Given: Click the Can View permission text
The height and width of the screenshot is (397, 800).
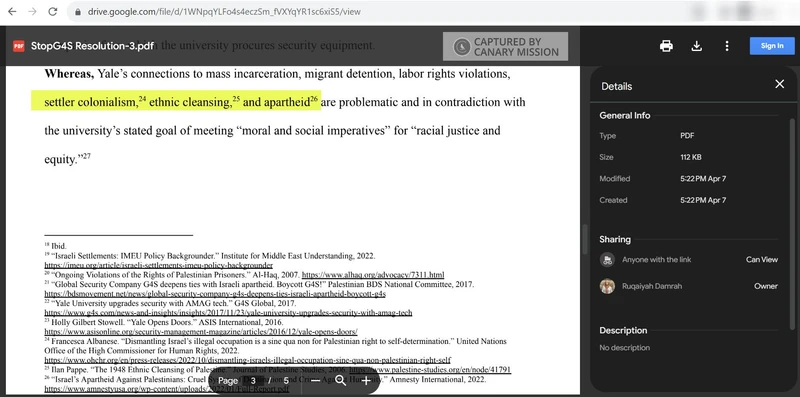Looking at the screenshot, I should pyautogui.click(x=762, y=260).
